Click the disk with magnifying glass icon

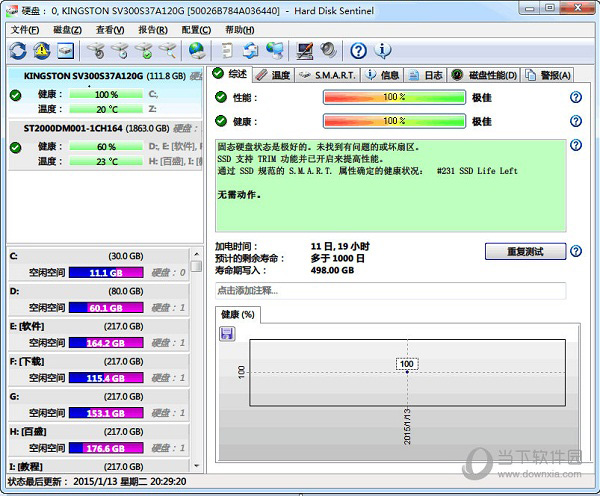[168, 51]
